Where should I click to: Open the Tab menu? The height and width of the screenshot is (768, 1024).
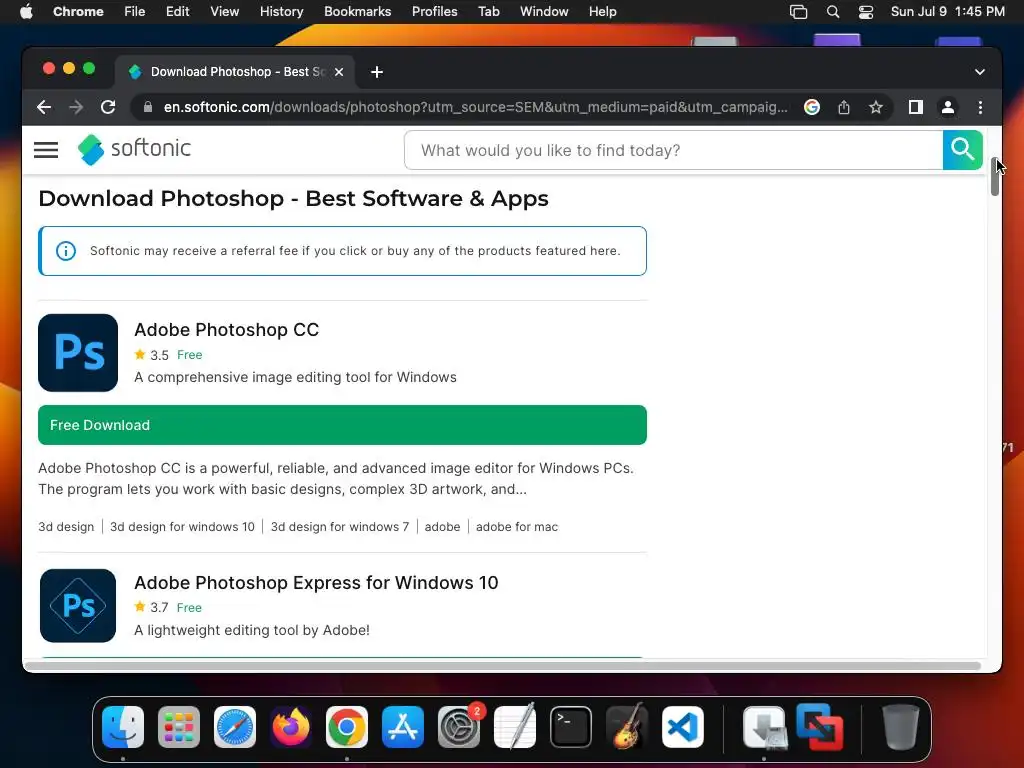click(x=488, y=11)
